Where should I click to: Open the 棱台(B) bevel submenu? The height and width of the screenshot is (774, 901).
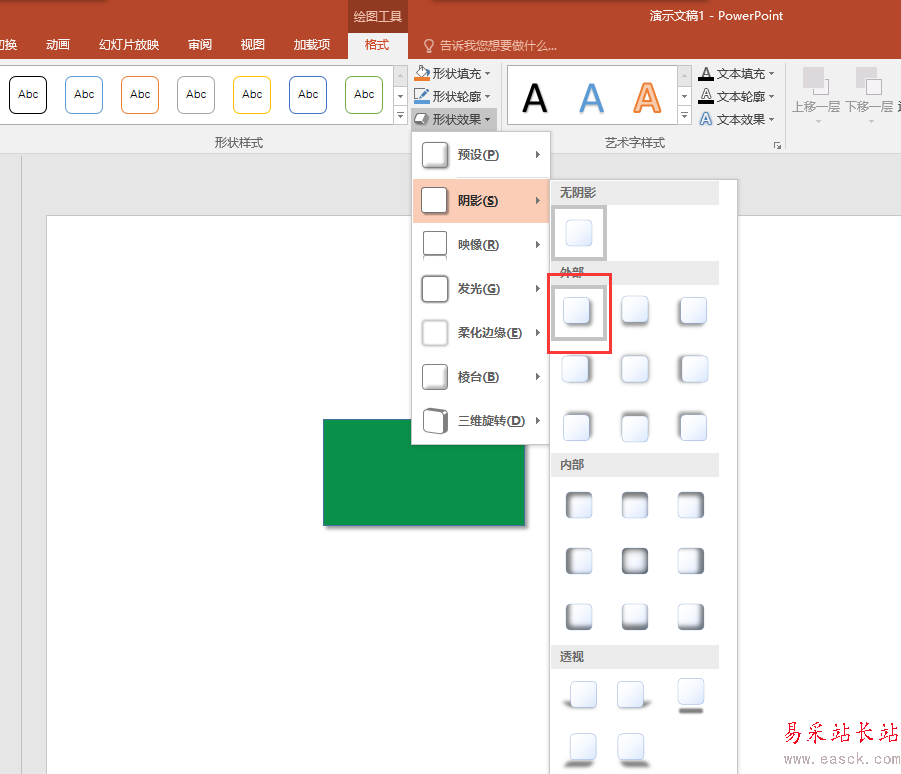(481, 377)
